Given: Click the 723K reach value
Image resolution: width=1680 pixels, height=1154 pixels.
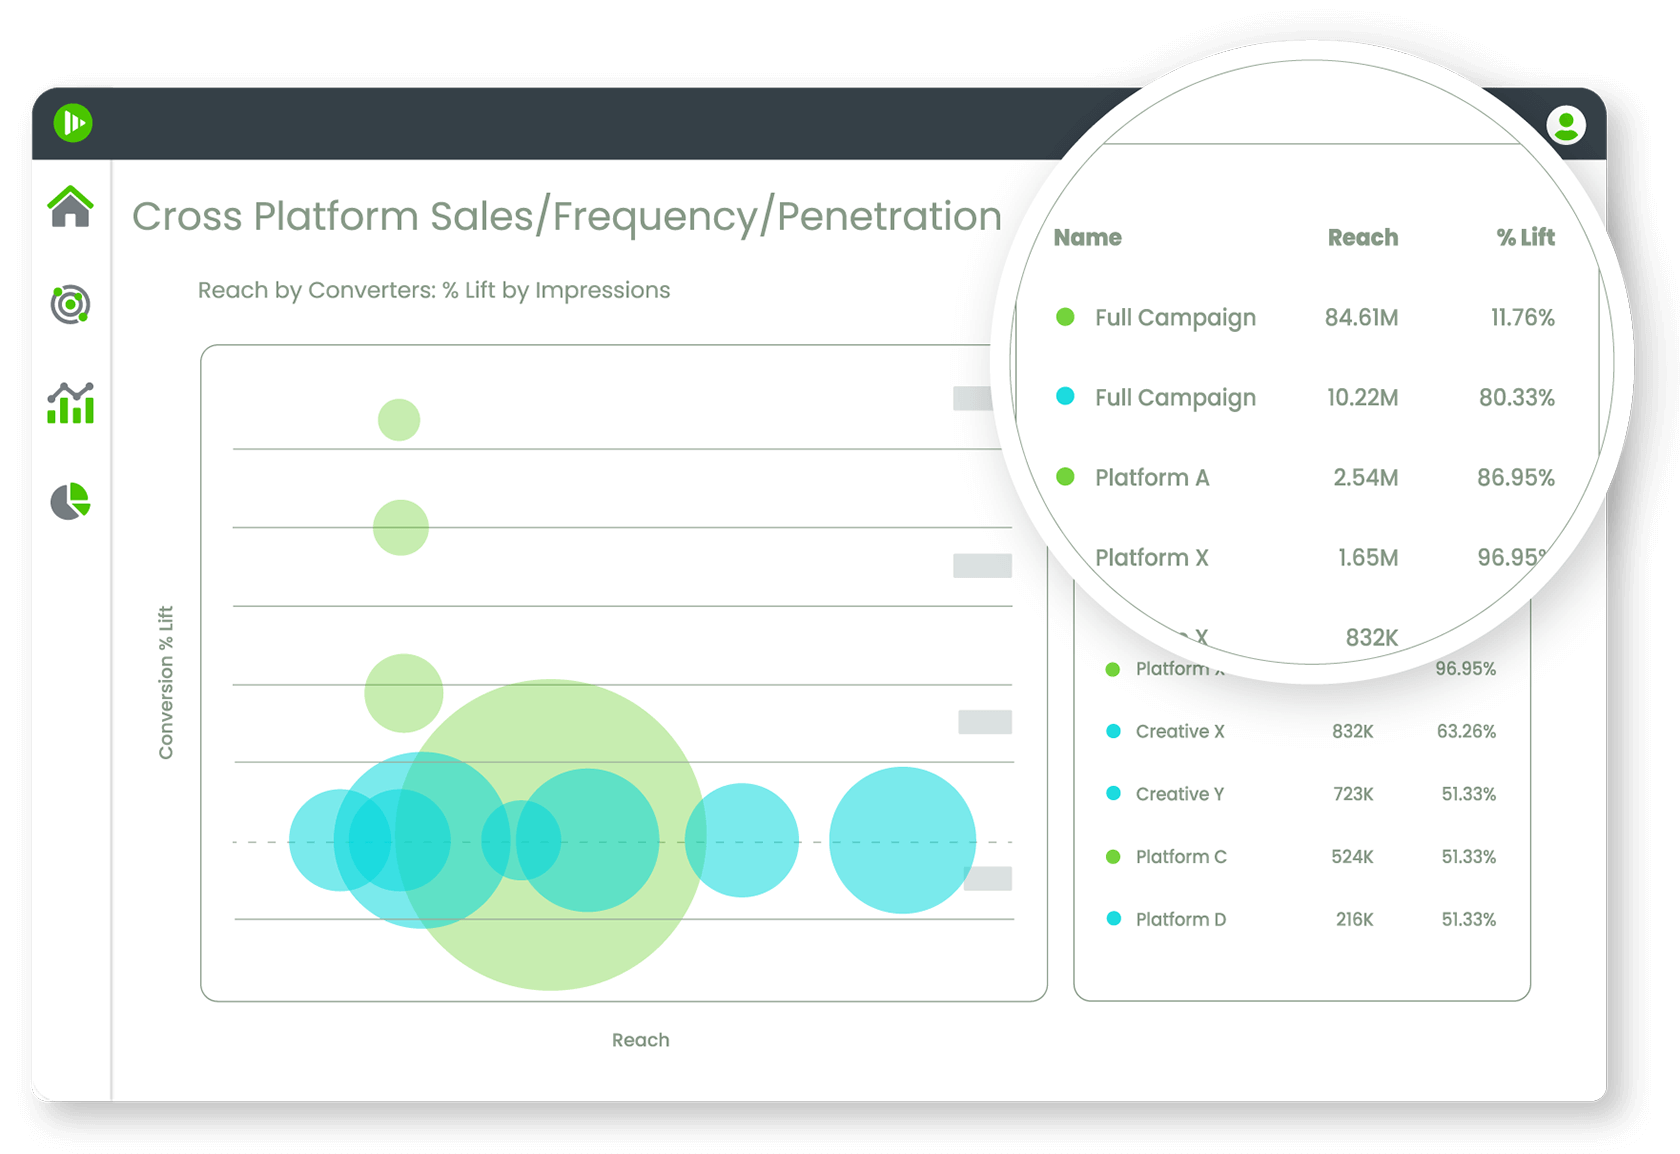Looking at the screenshot, I should [1353, 794].
